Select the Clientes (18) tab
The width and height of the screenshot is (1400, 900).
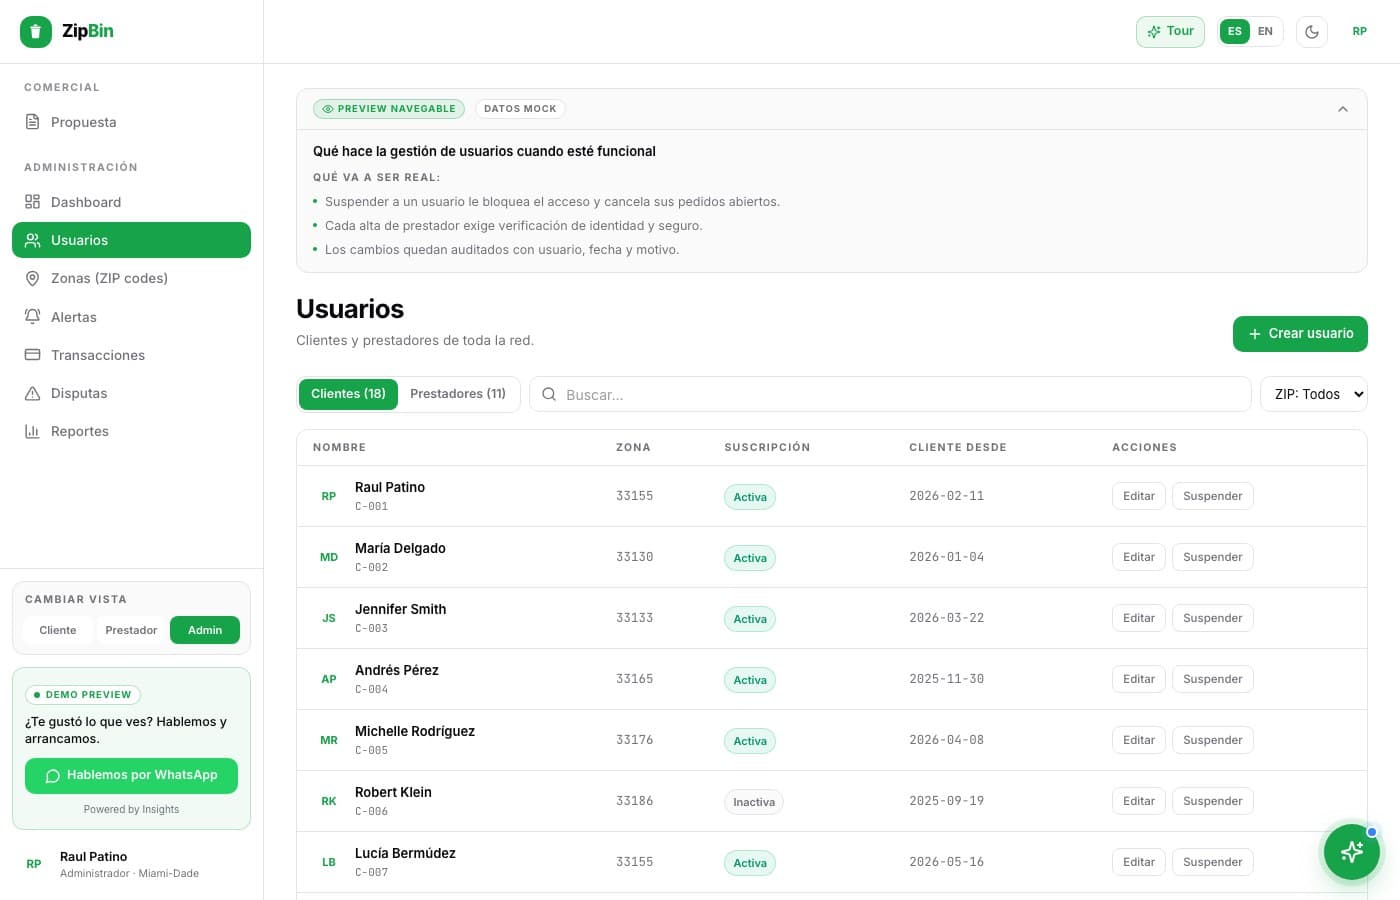pyautogui.click(x=348, y=394)
